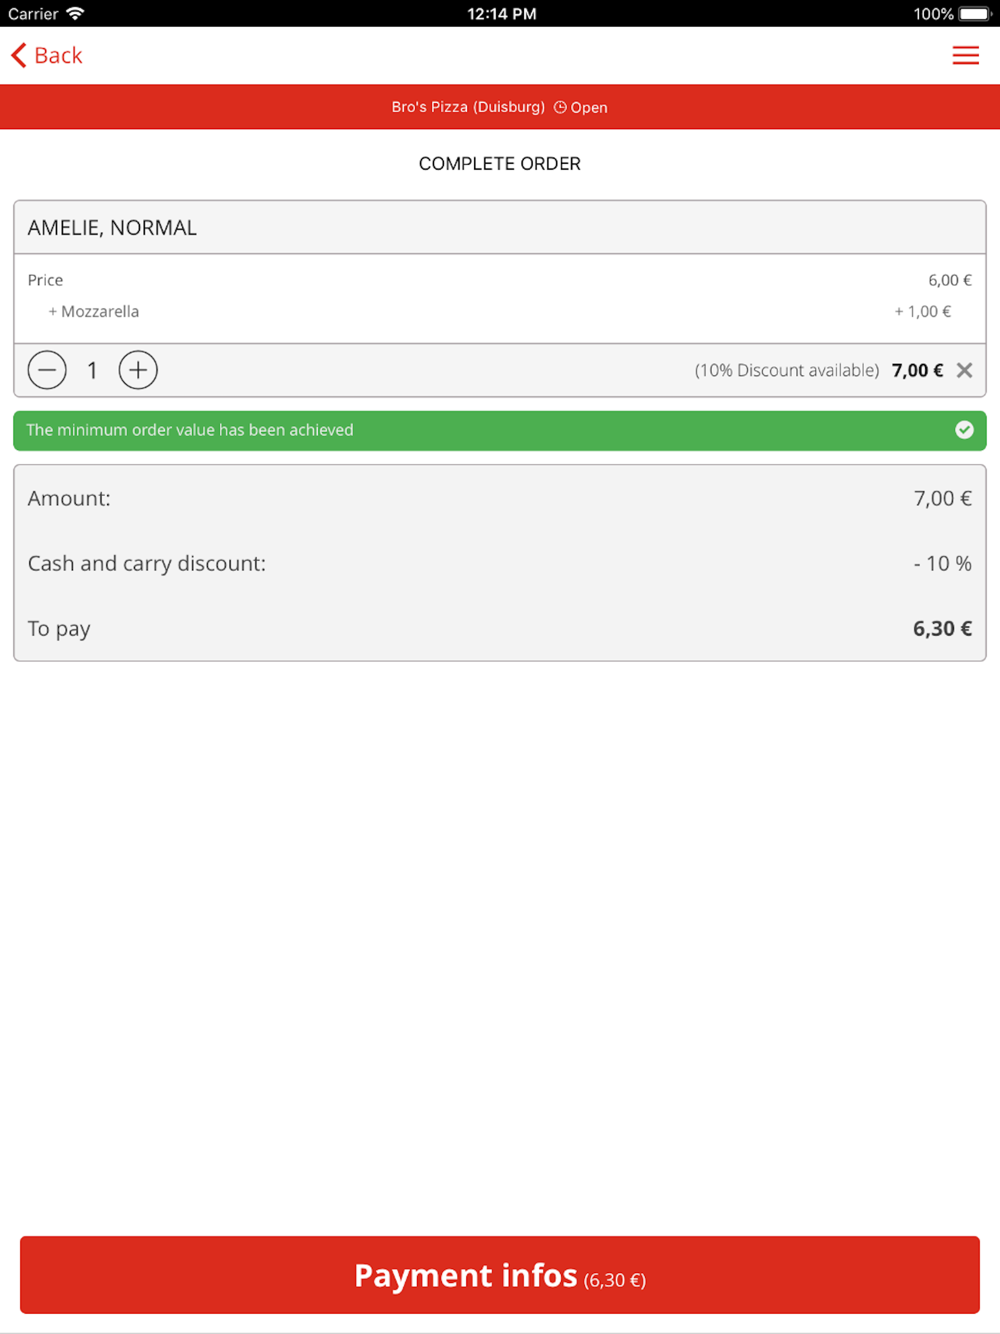This screenshot has width=1000, height=1334.
Task: Tap the Back chevron arrow
Action: coord(19,55)
